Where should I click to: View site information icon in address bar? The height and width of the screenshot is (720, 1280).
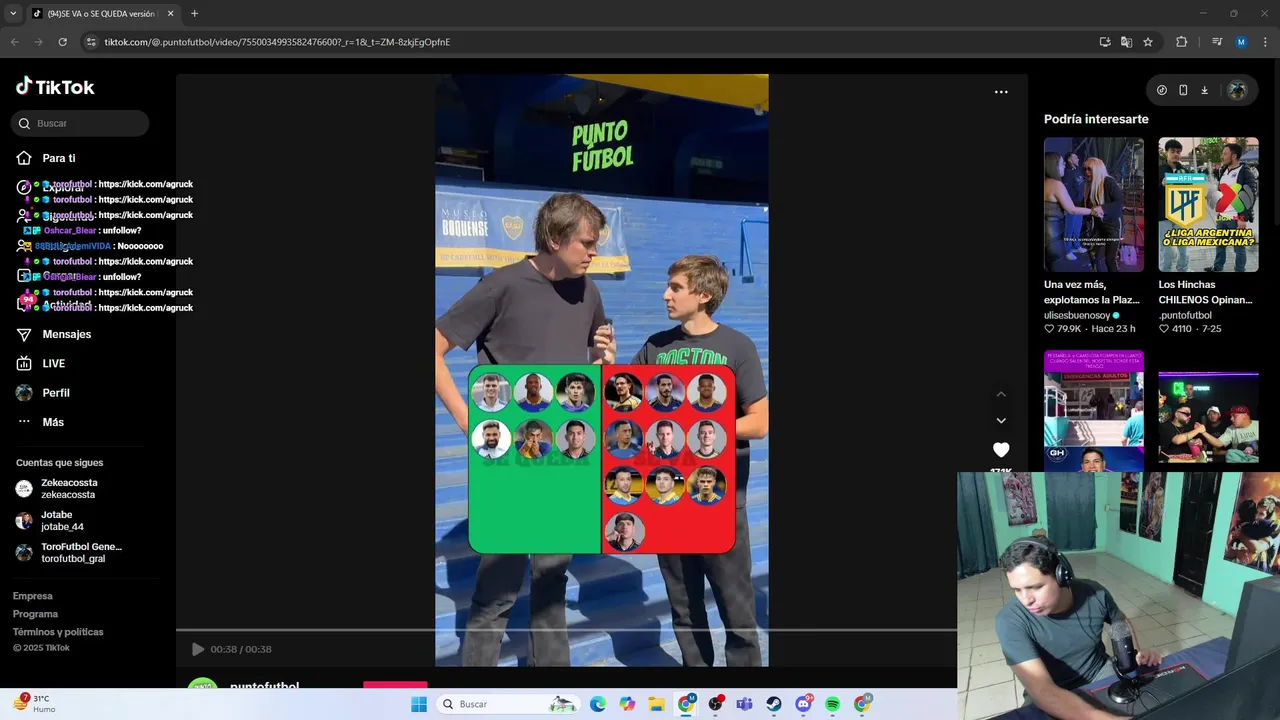tap(91, 42)
